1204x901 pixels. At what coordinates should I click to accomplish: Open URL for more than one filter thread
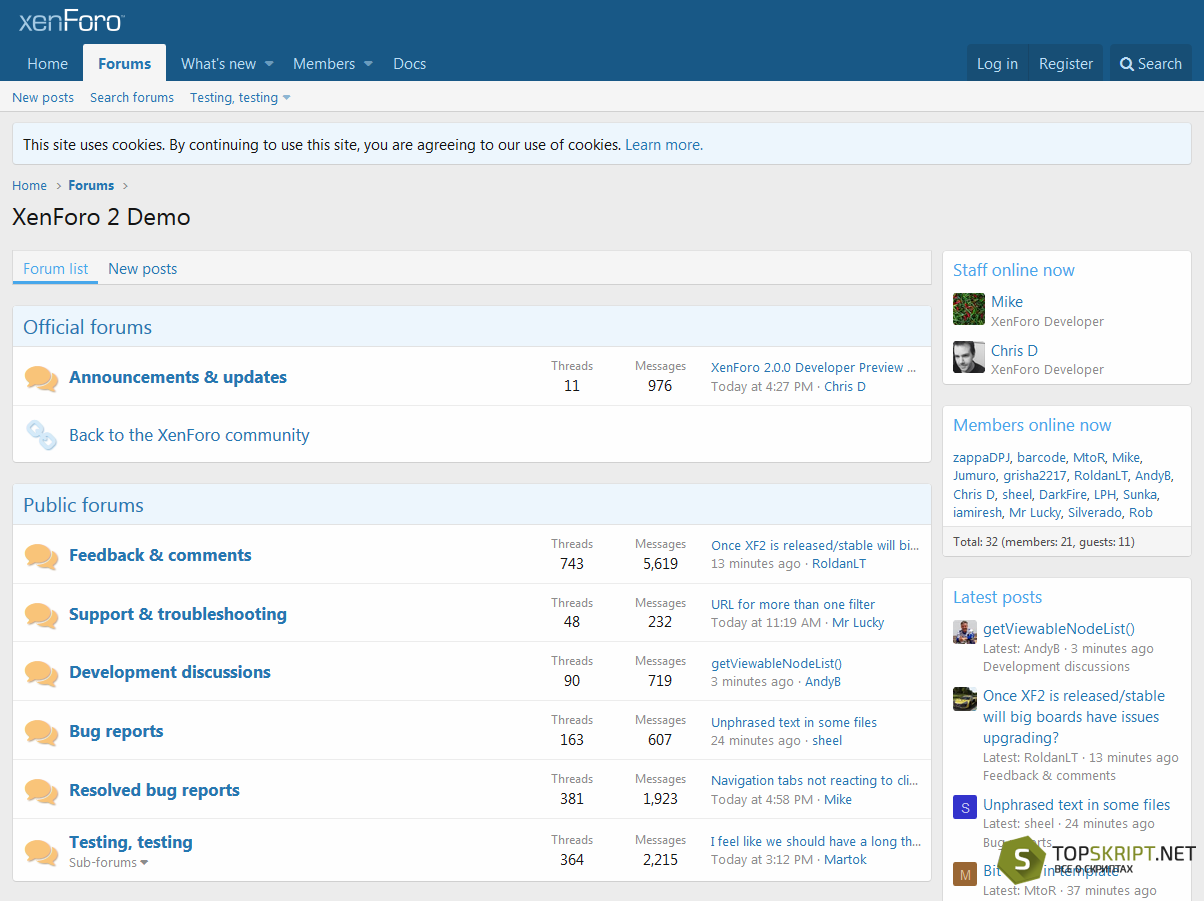(x=793, y=605)
